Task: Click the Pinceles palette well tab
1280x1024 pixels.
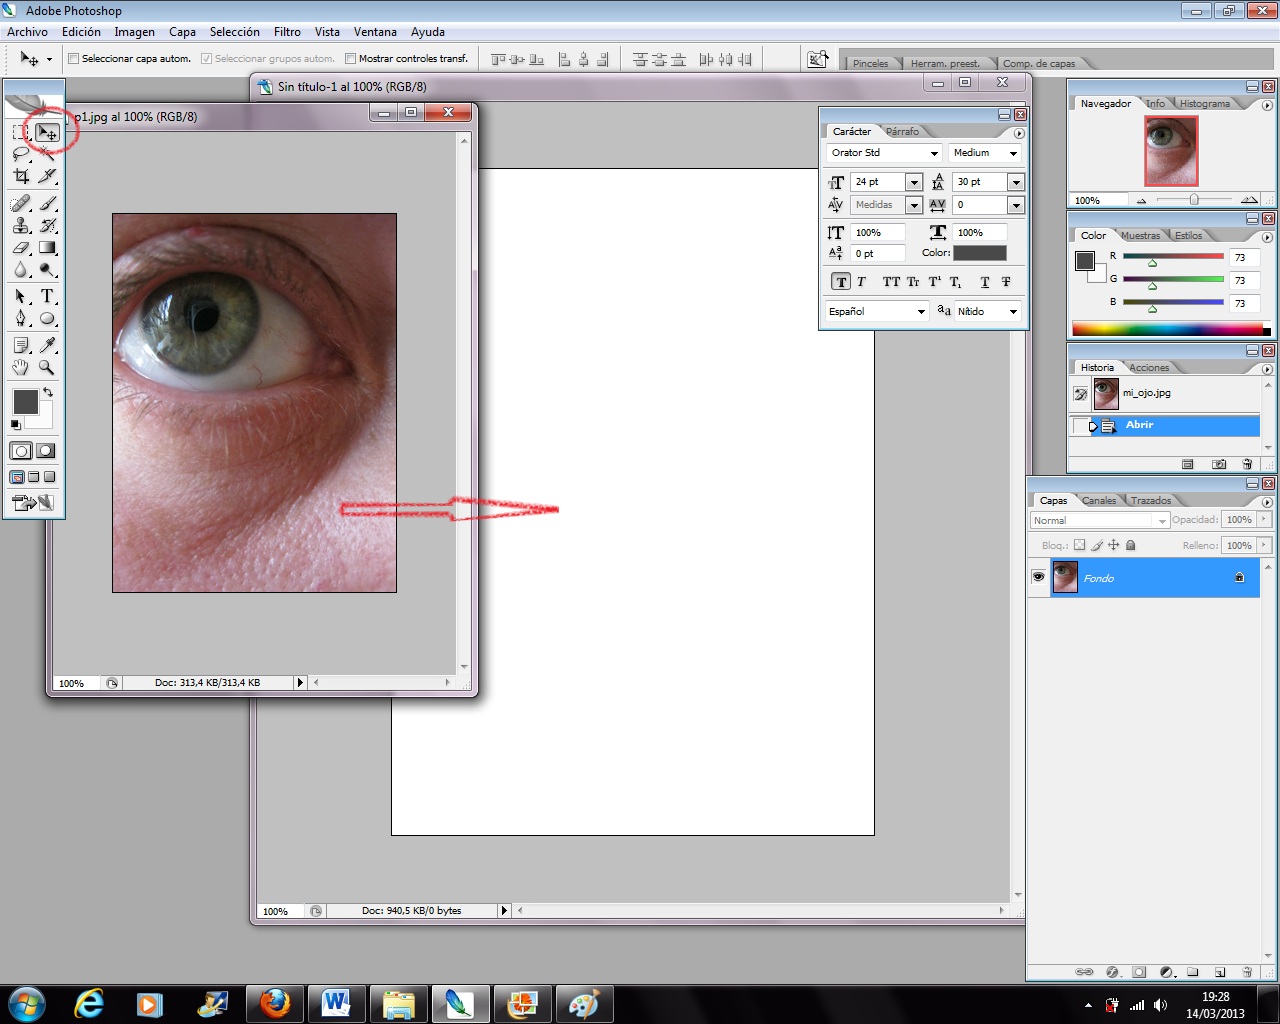Action: (x=870, y=63)
